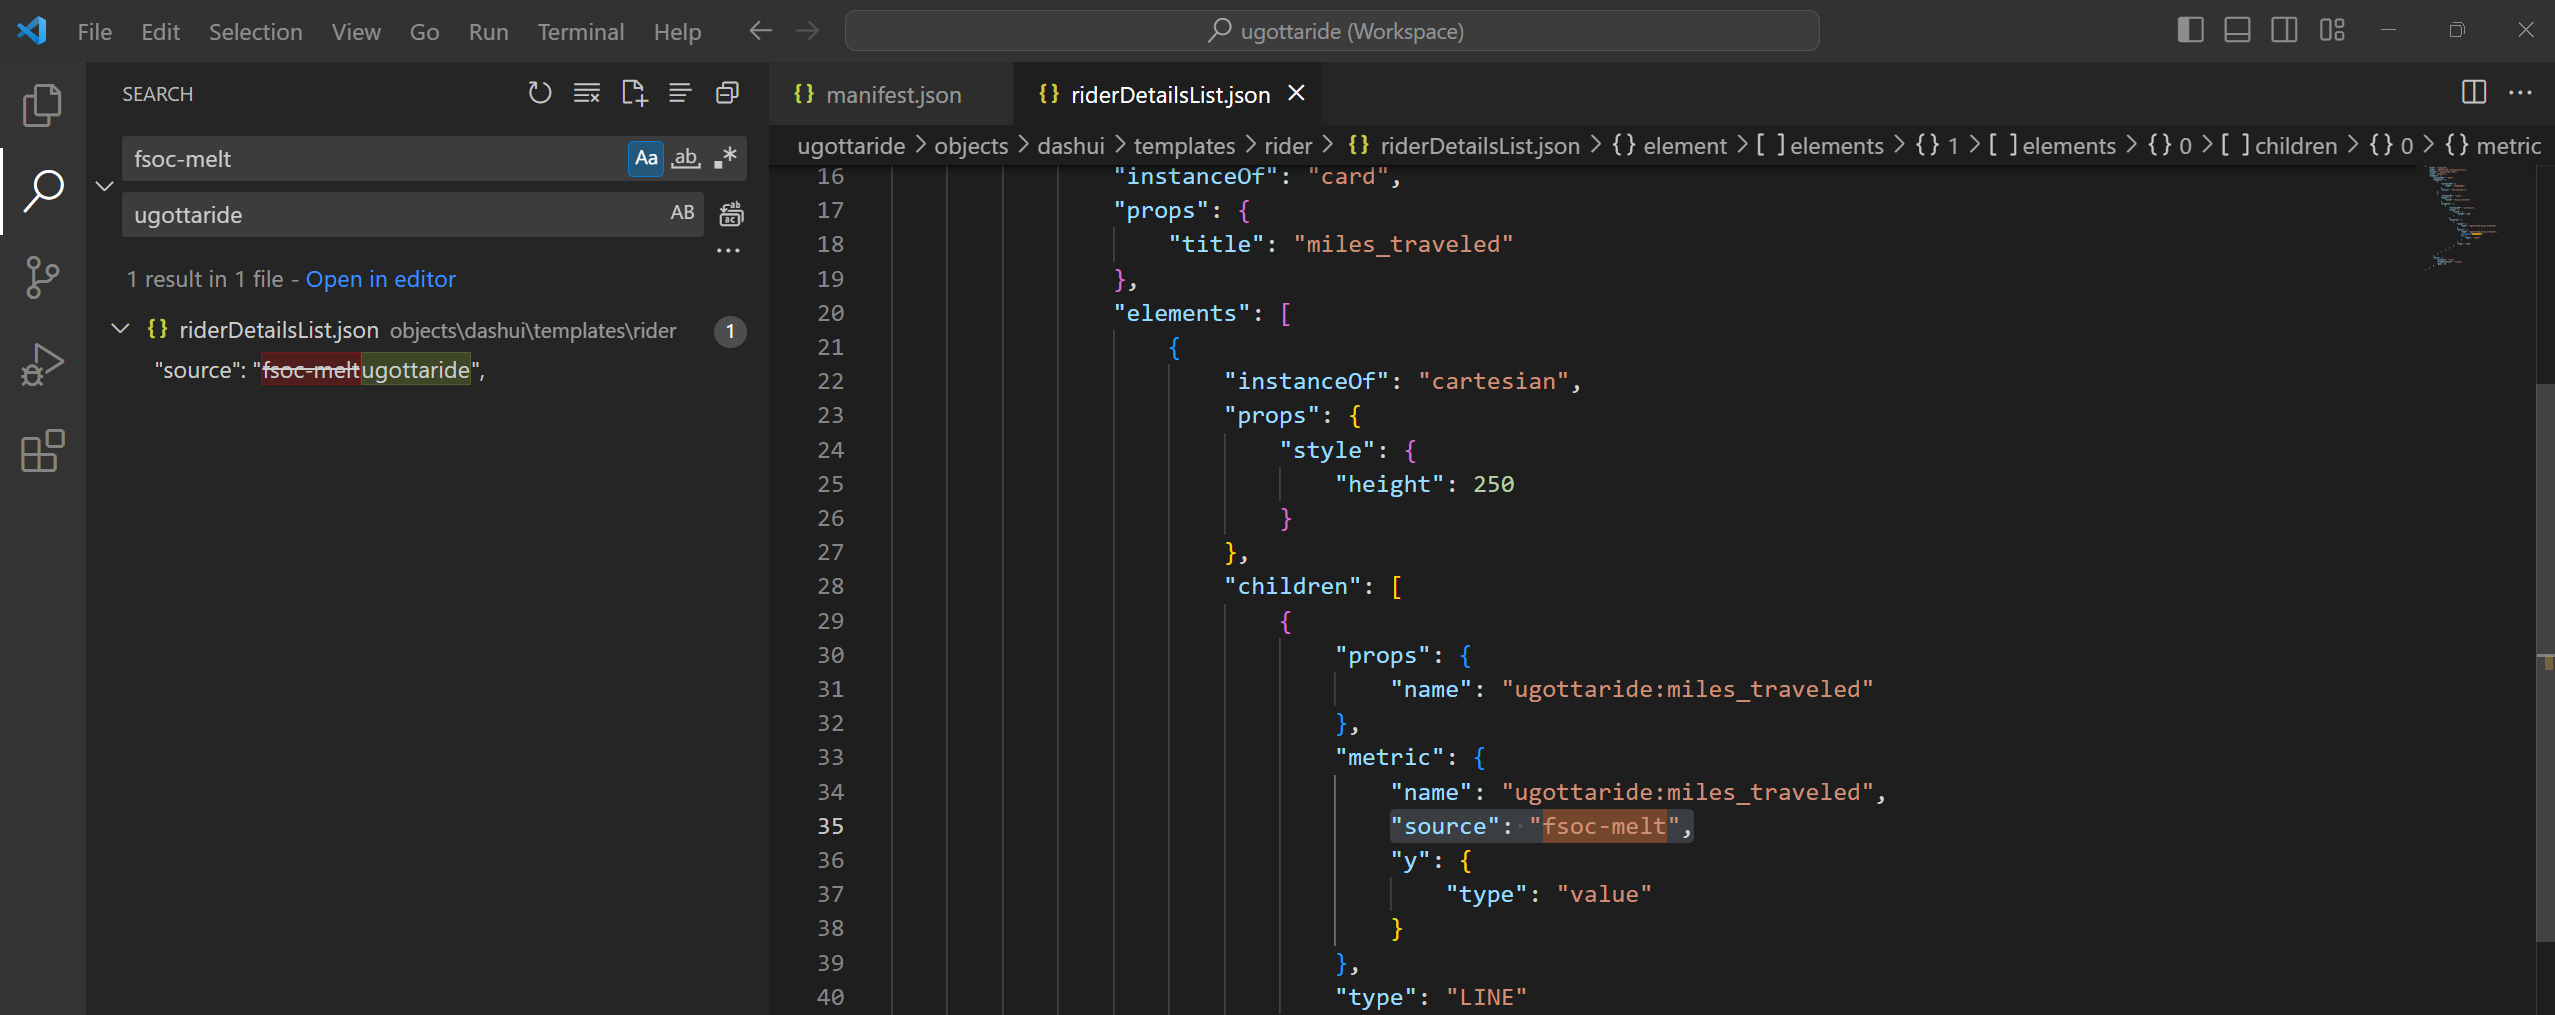Split the editor to the right
Viewport: 2555px width, 1015px height.
click(2473, 93)
